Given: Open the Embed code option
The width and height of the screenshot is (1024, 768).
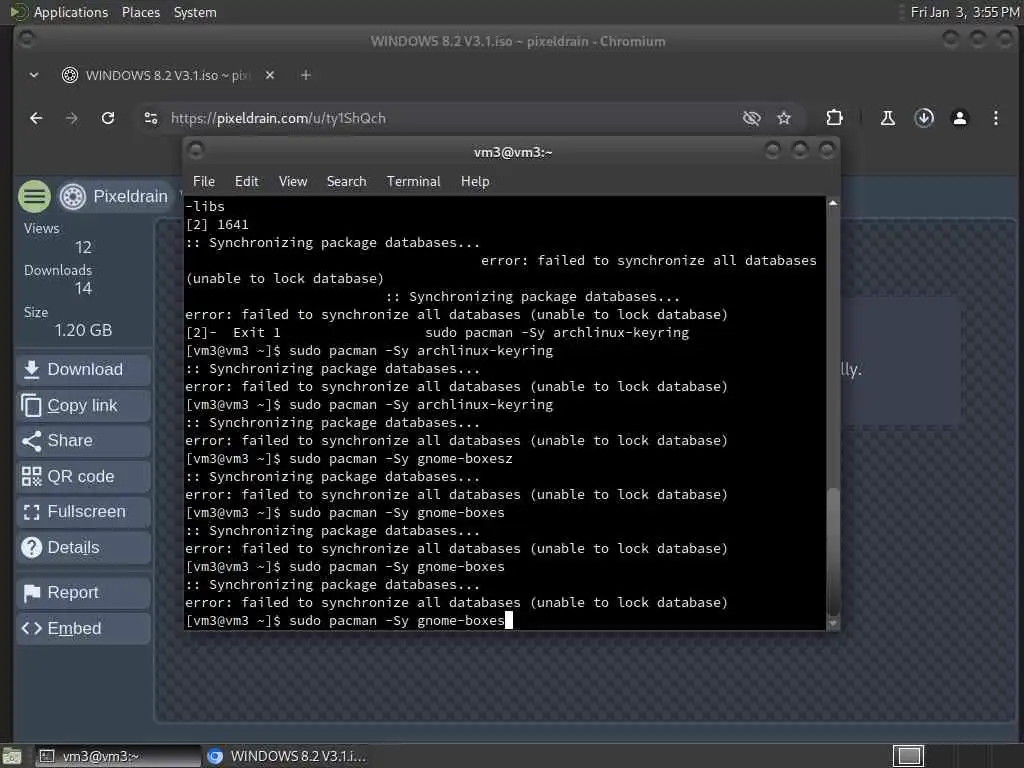Looking at the screenshot, I should [x=84, y=628].
